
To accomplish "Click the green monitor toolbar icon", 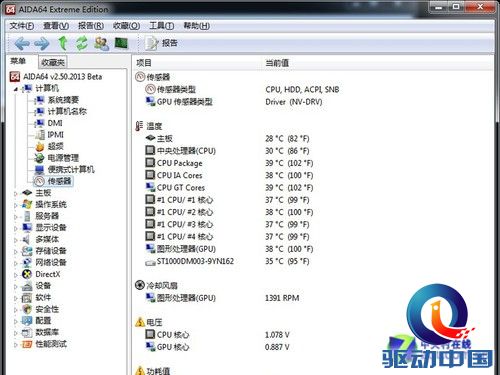I will click(x=121, y=43).
